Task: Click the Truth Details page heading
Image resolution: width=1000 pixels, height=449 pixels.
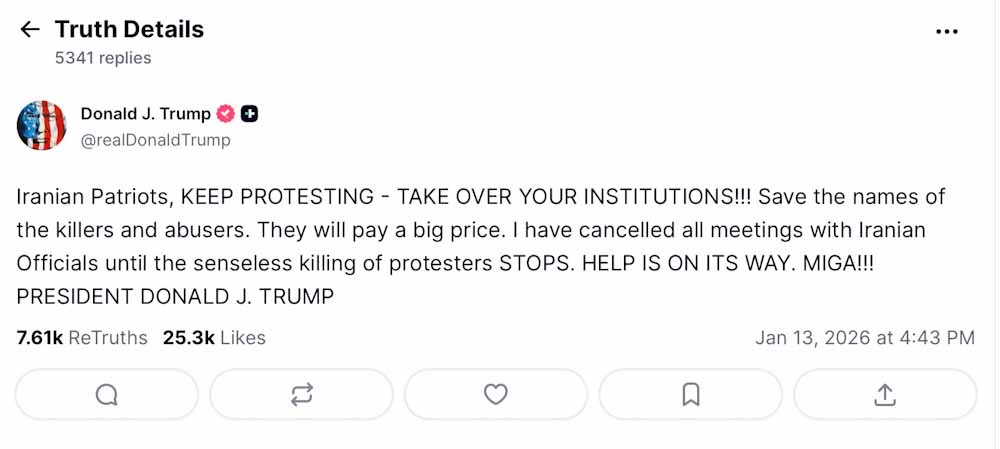Action: pyautogui.click(x=129, y=30)
